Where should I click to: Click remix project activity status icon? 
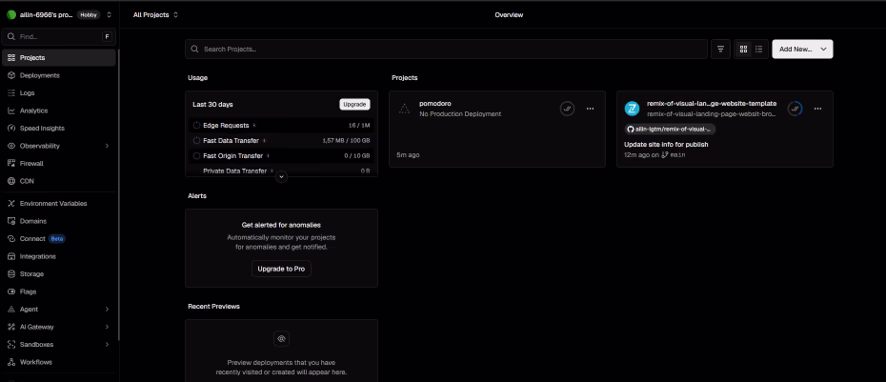(795, 108)
